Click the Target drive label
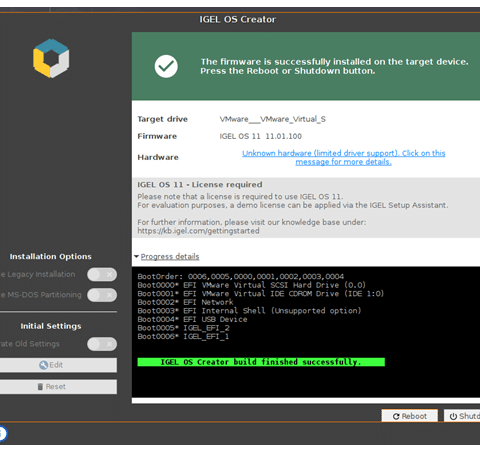Screen dimensions: 480x453 click(x=163, y=119)
